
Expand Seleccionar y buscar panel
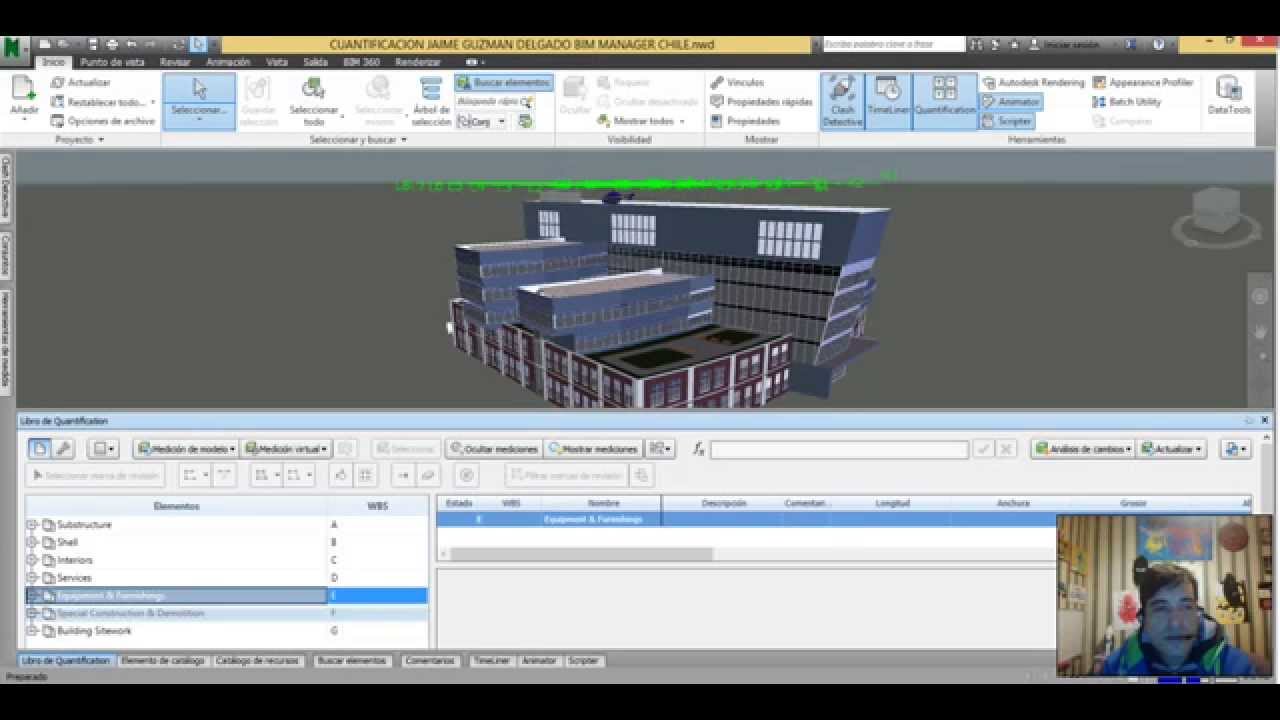pyautogui.click(x=358, y=140)
